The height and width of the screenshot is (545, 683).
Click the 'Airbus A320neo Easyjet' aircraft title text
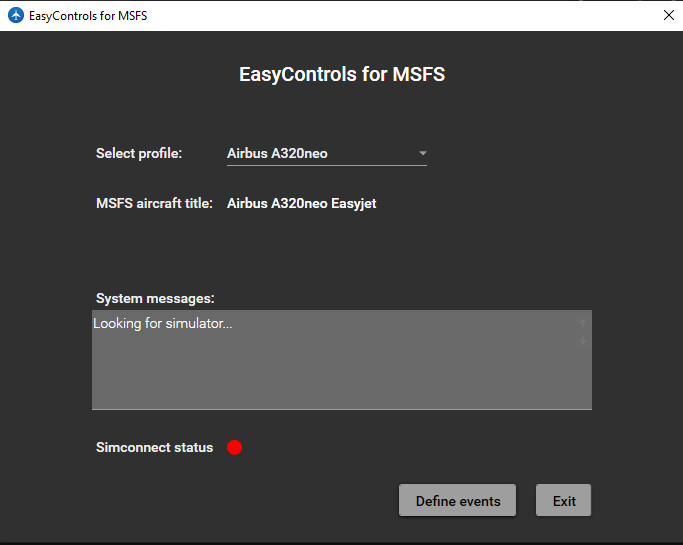click(x=301, y=203)
